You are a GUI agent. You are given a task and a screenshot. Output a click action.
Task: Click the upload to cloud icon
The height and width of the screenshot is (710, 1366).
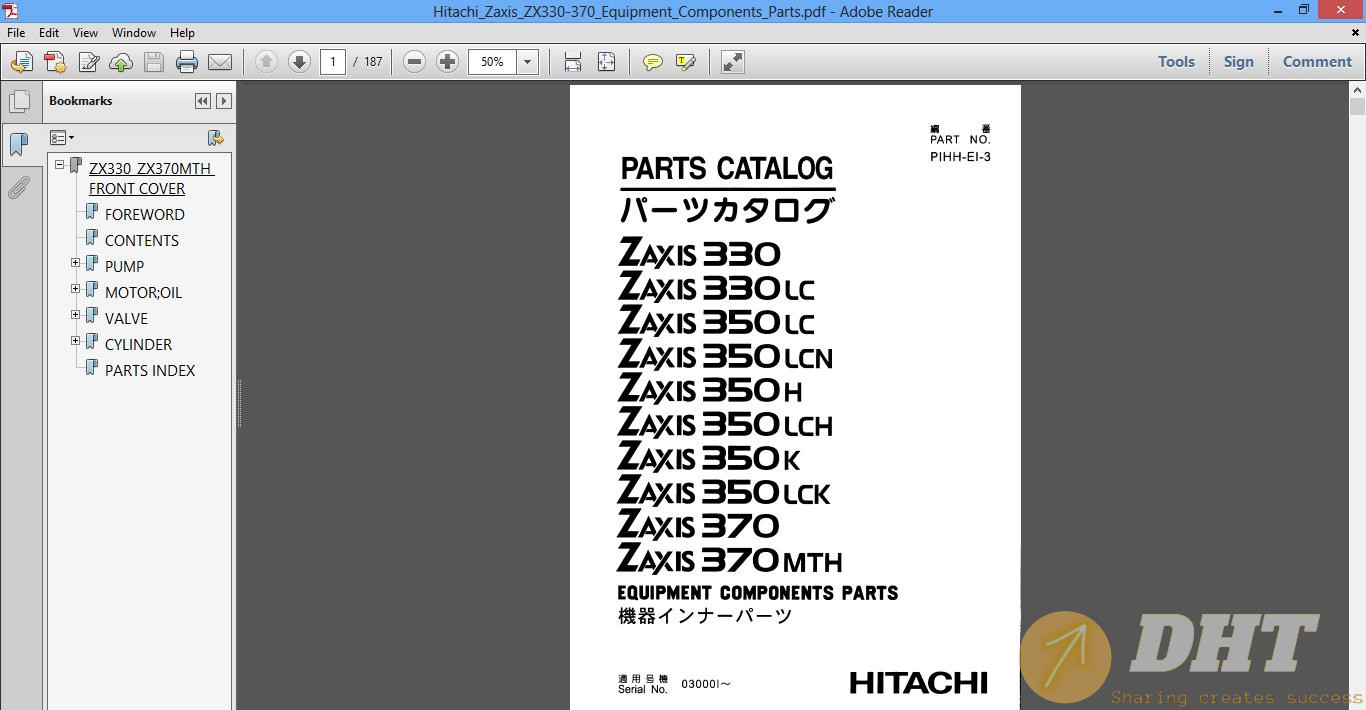121,62
